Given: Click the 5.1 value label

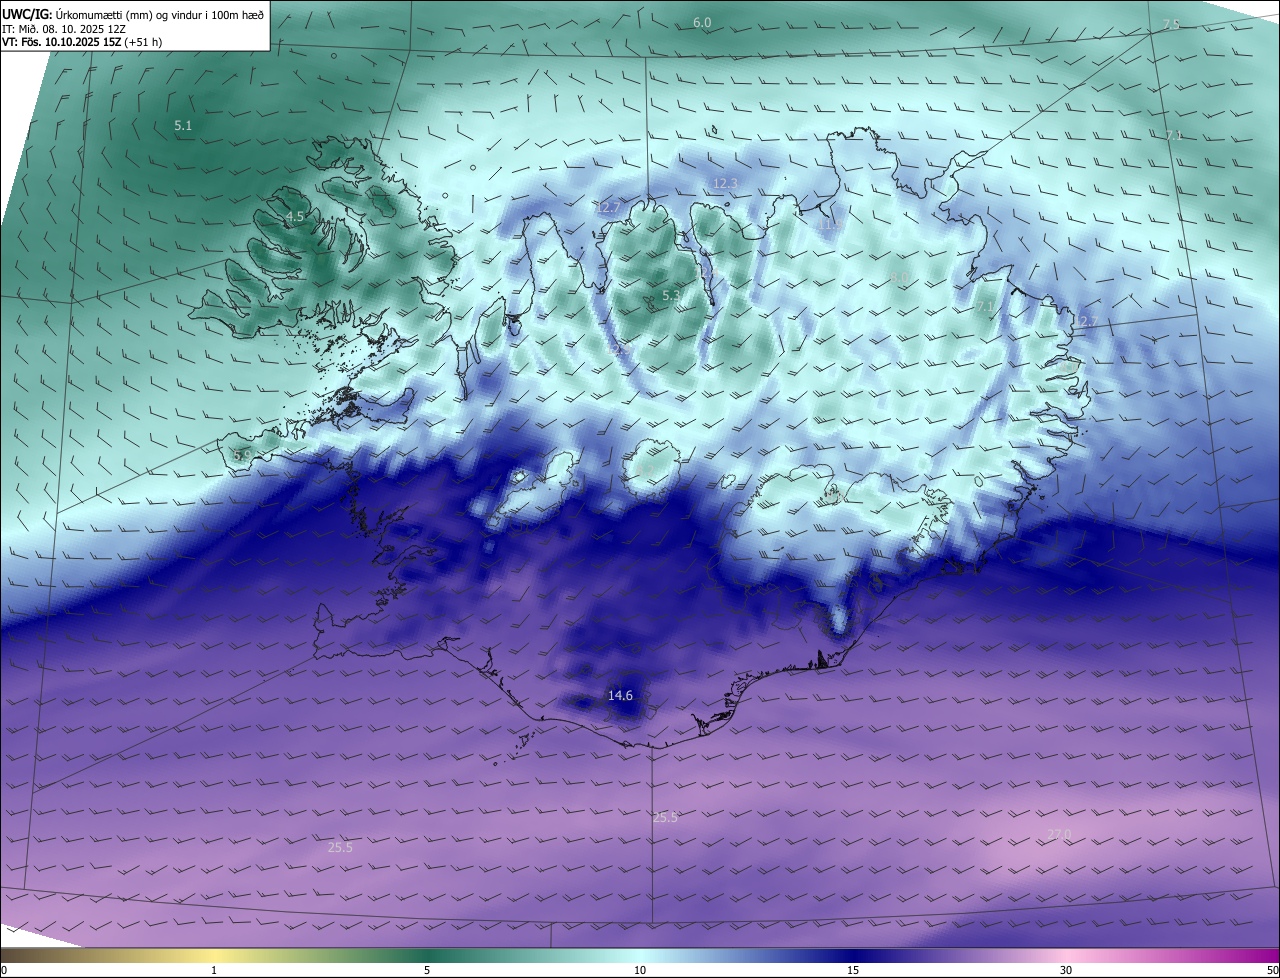Looking at the screenshot, I should [183, 126].
